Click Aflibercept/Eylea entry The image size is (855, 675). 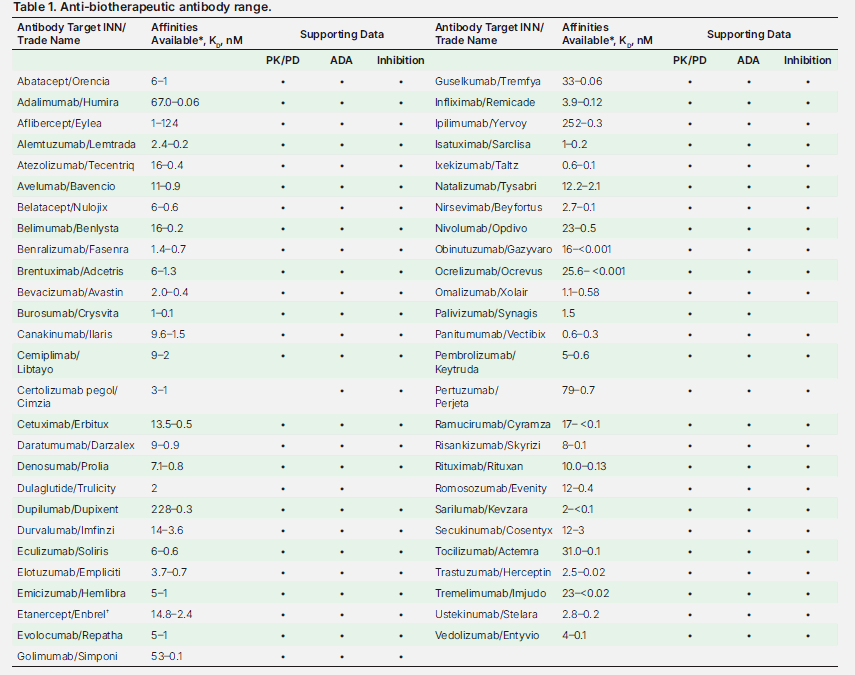point(59,123)
